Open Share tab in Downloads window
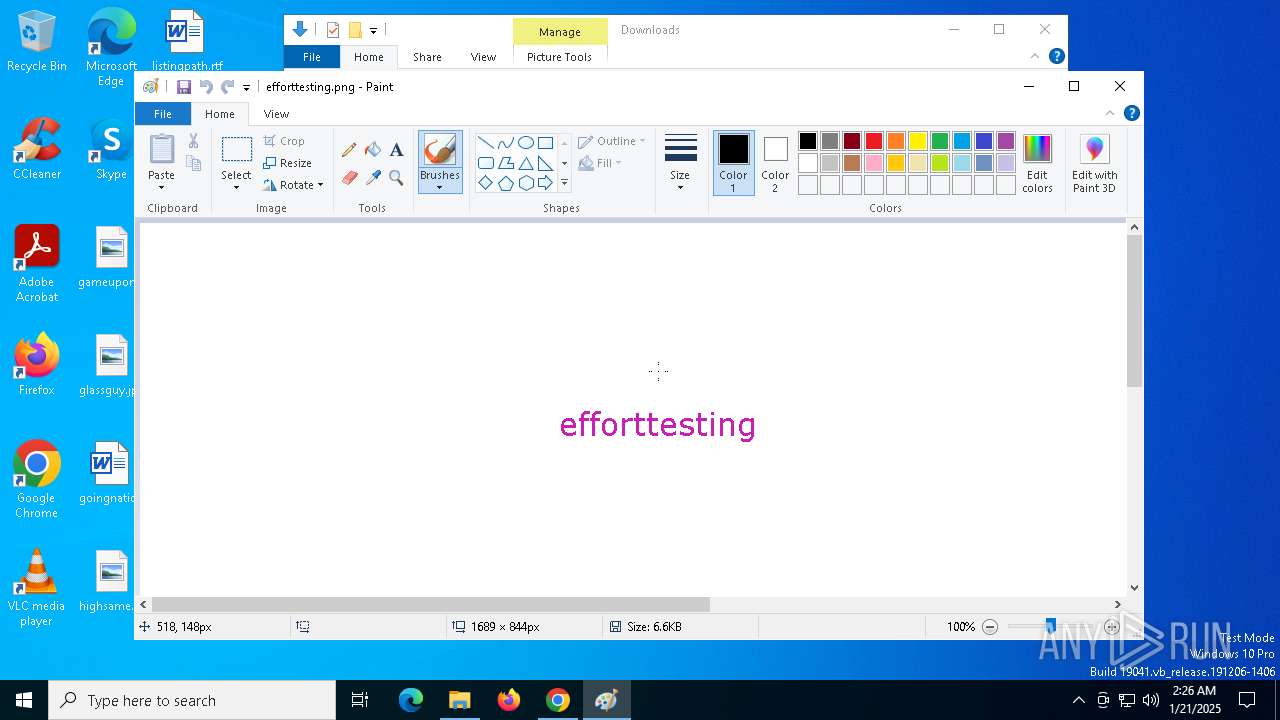The height and width of the screenshot is (720, 1280). point(427,57)
